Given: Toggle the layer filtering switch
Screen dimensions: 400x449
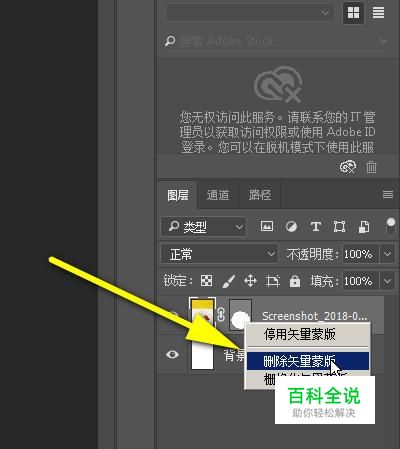Looking at the screenshot, I should 390,227.
